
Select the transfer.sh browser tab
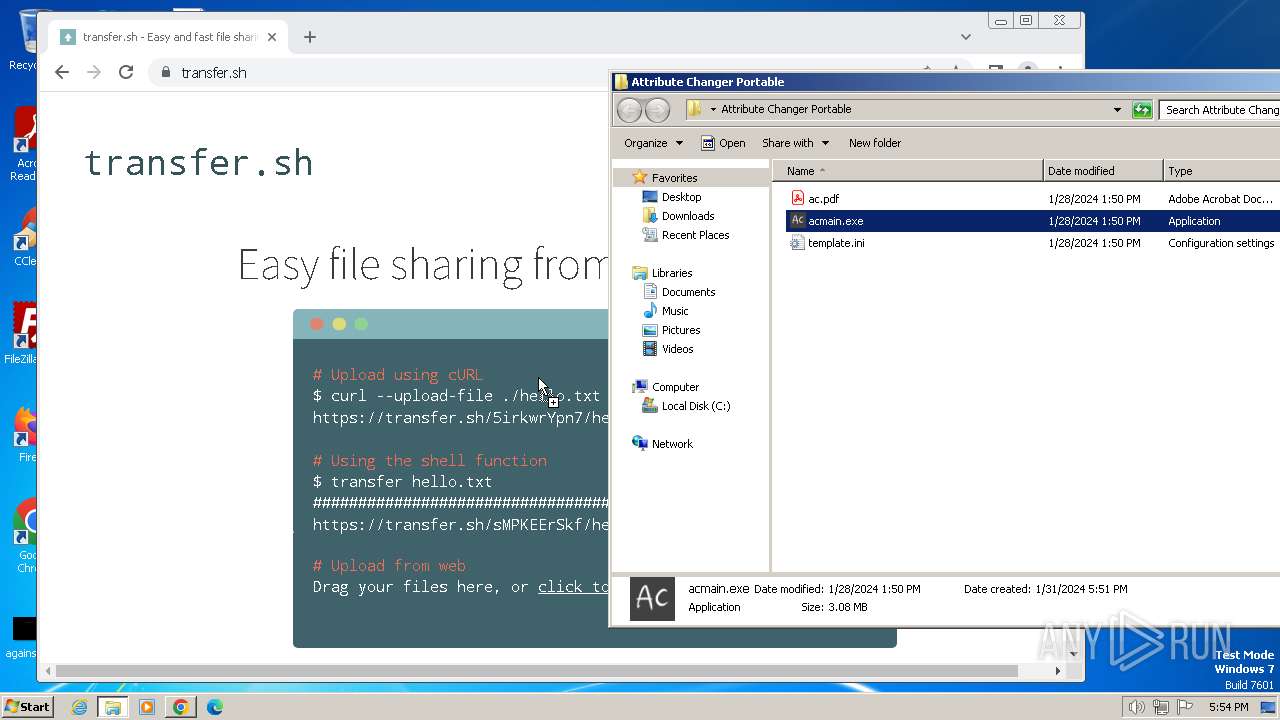click(x=168, y=37)
